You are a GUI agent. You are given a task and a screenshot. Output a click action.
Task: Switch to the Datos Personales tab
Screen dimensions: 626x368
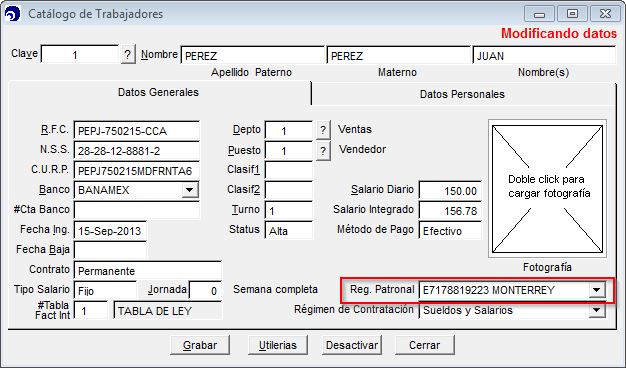pyautogui.click(x=462, y=95)
